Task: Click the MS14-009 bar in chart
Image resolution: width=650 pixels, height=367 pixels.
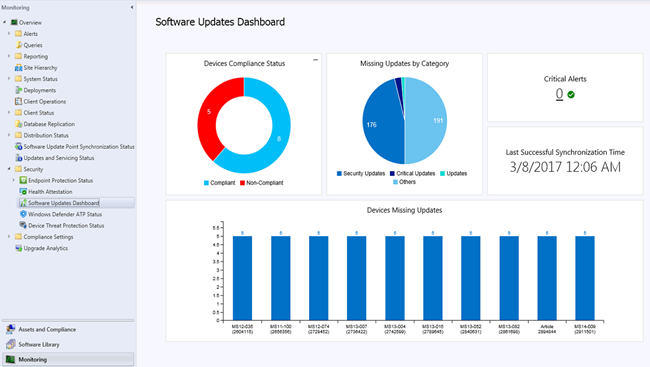Action: (x=585, y=278)
